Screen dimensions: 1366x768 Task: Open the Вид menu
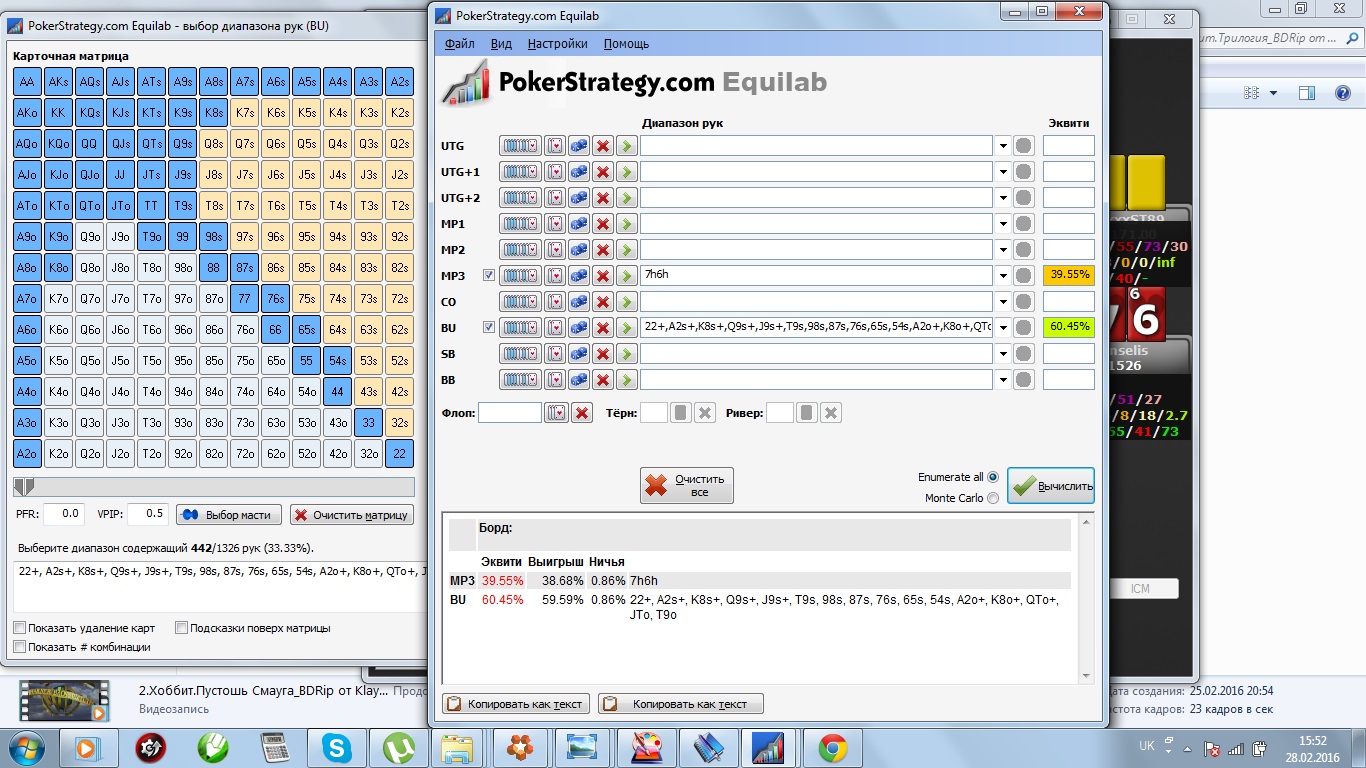pos(501,44)
